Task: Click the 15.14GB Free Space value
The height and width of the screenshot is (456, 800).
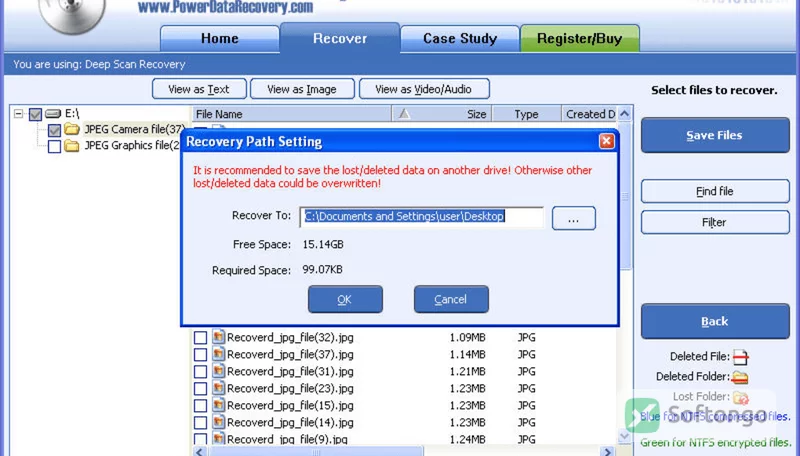Action: [323, 244]
